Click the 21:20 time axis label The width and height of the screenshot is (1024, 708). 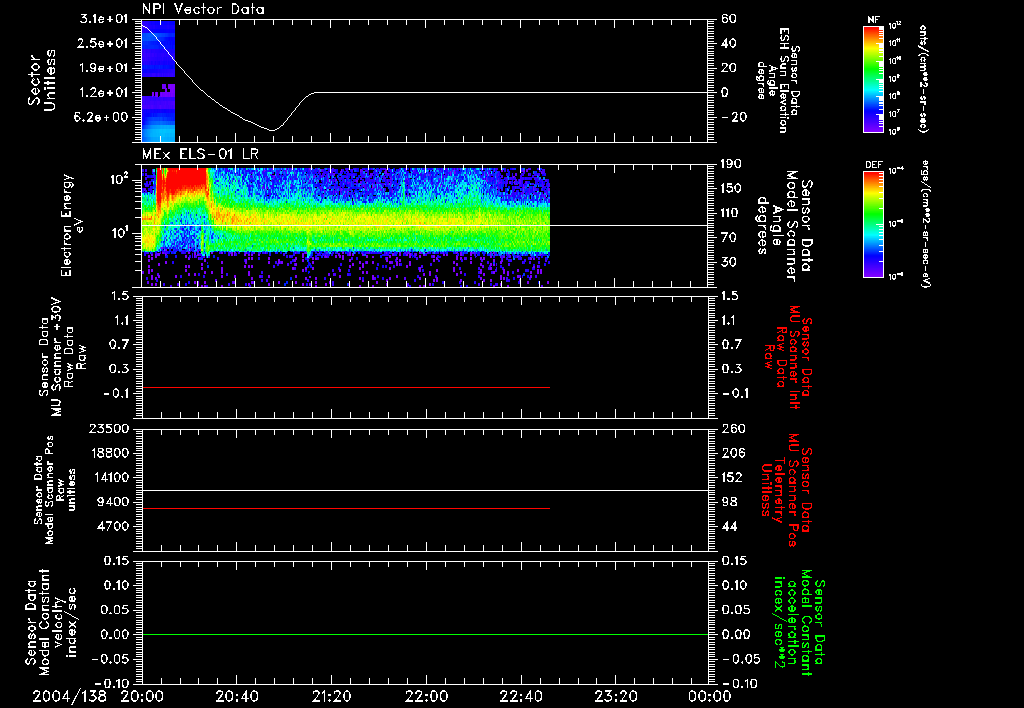pos(331,696)
